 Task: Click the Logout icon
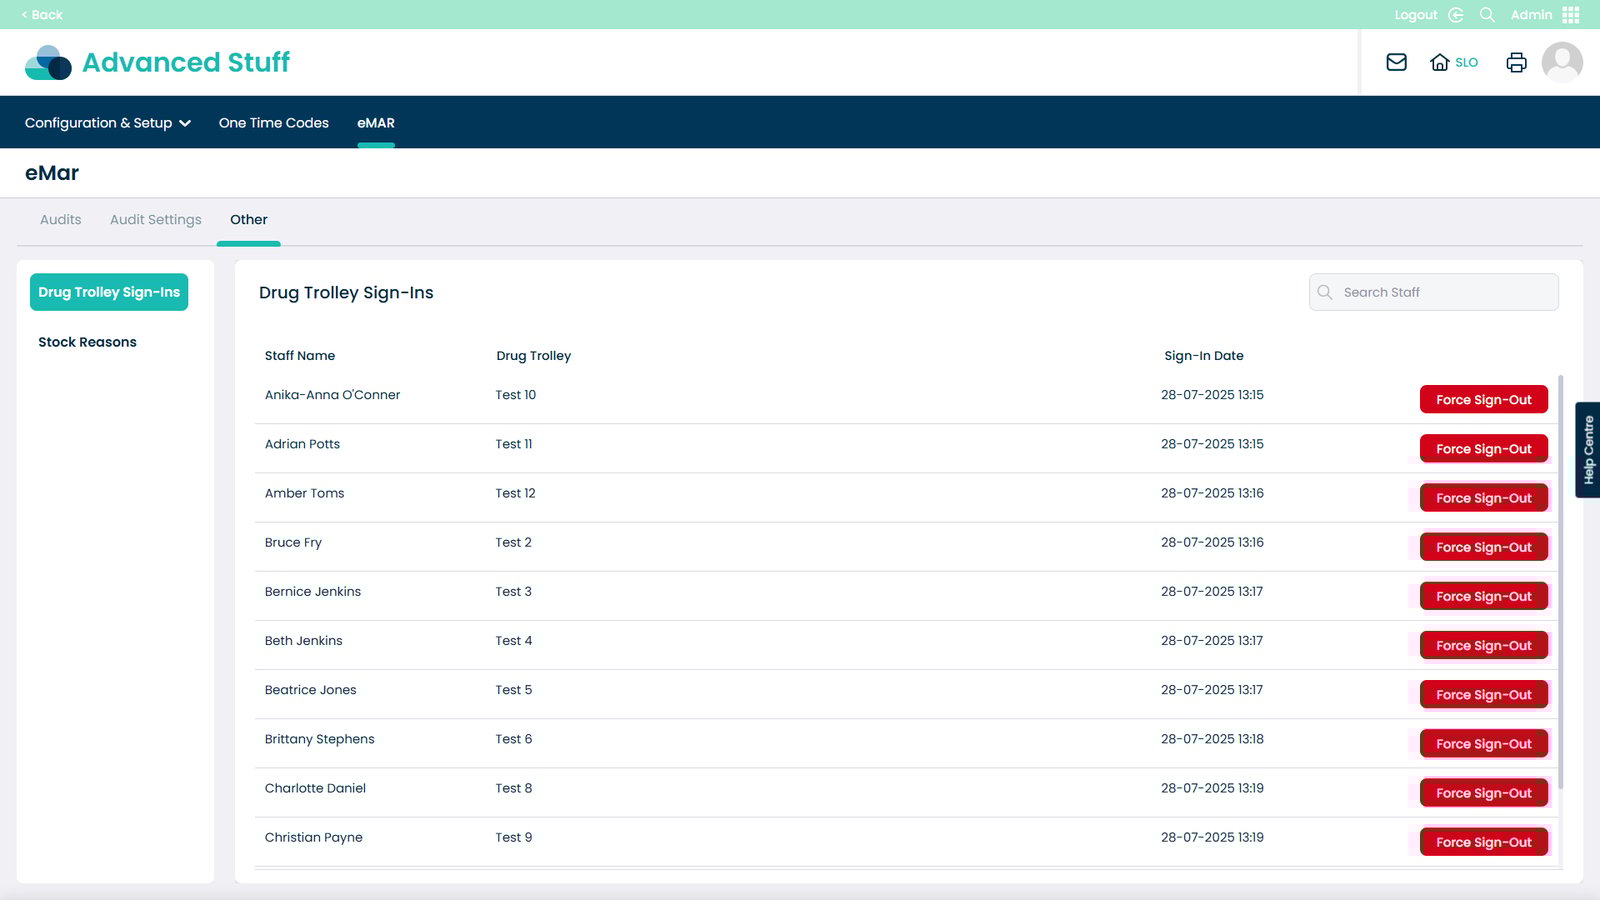pos(1456,15)
